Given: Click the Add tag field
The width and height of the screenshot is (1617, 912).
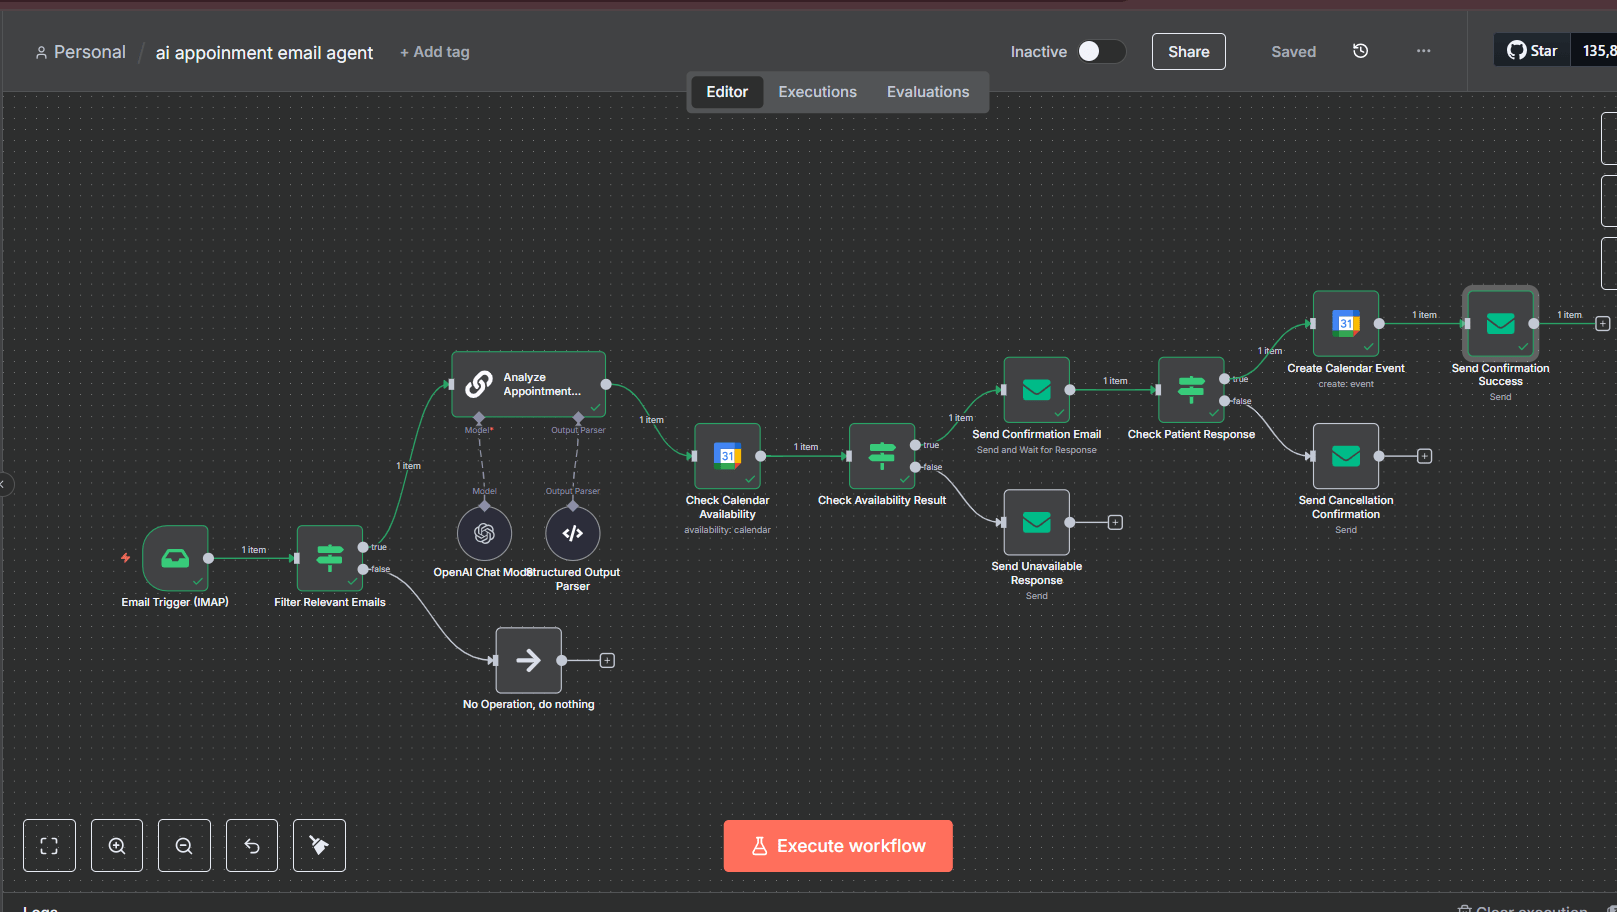Looking at the screenshot, I should click(x=435, y=52).
